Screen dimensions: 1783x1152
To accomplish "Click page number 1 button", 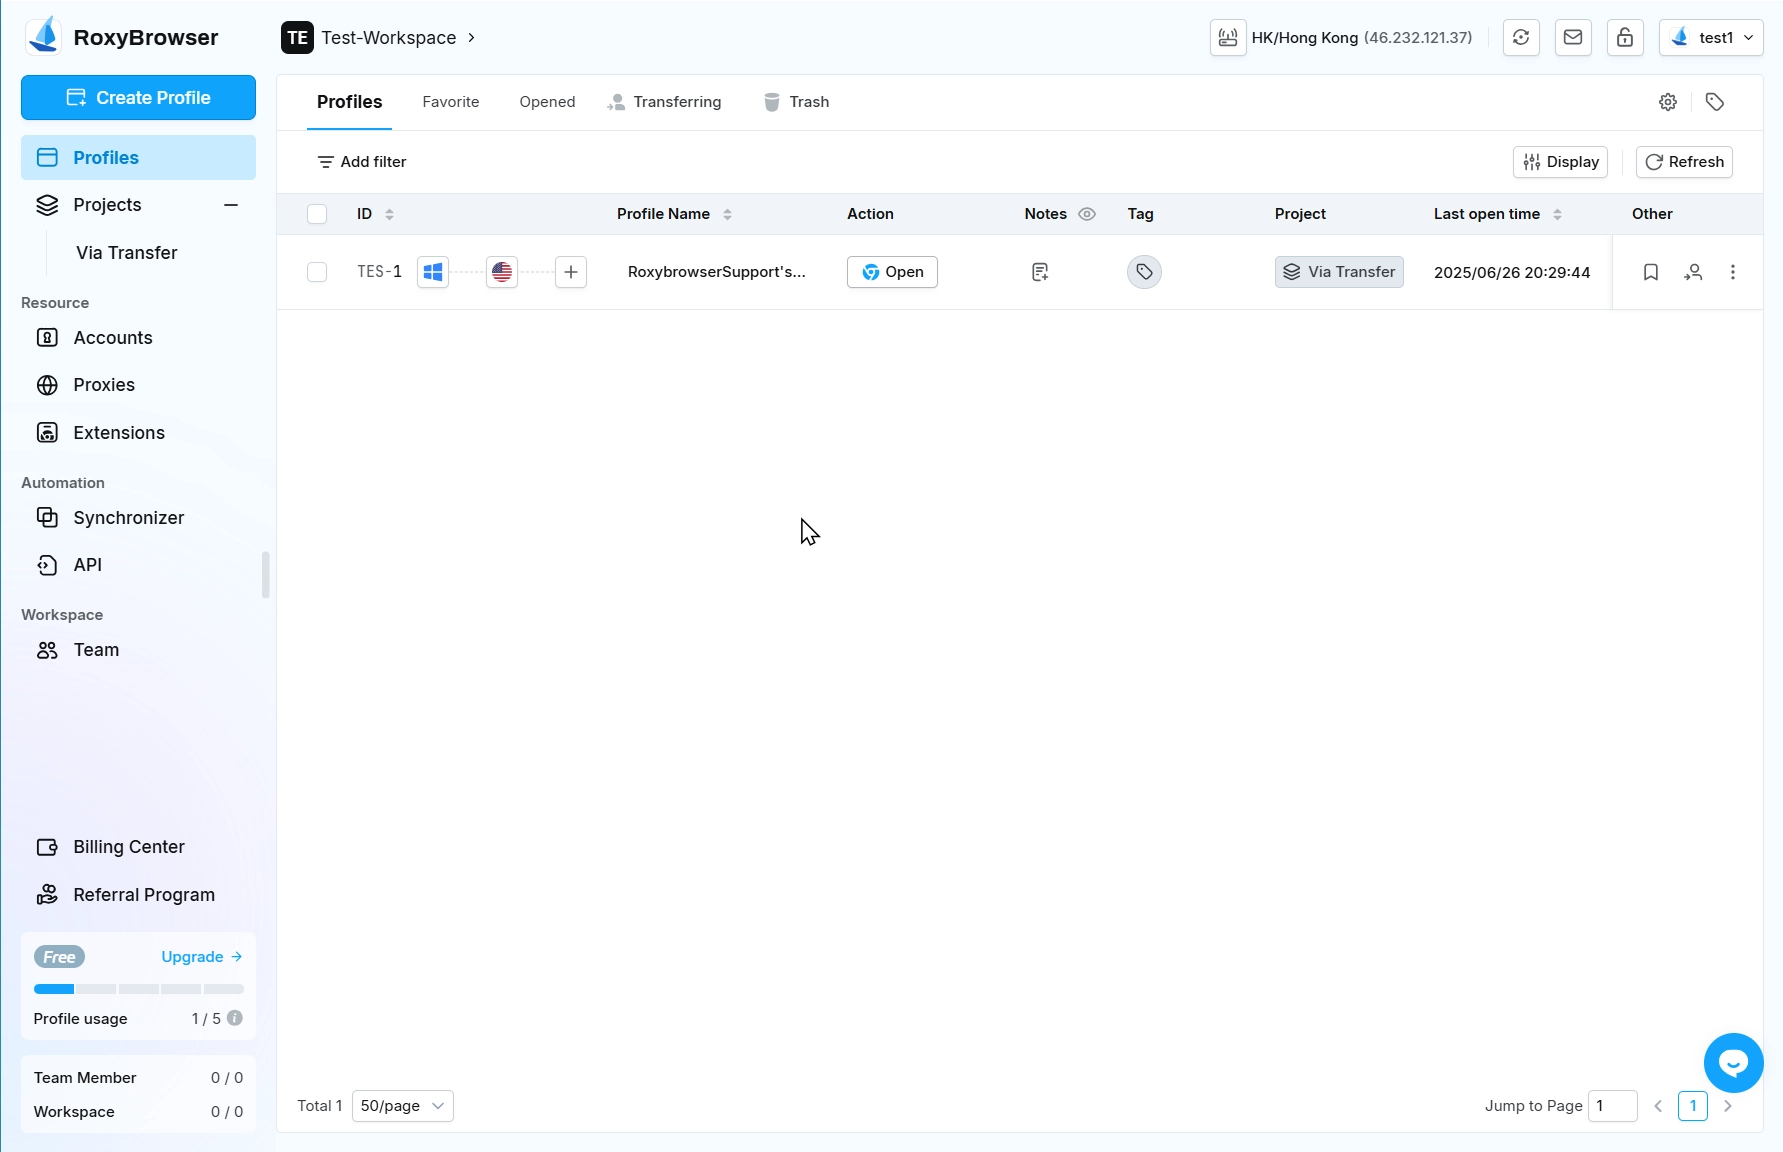I will [x=1693, y=1106].
